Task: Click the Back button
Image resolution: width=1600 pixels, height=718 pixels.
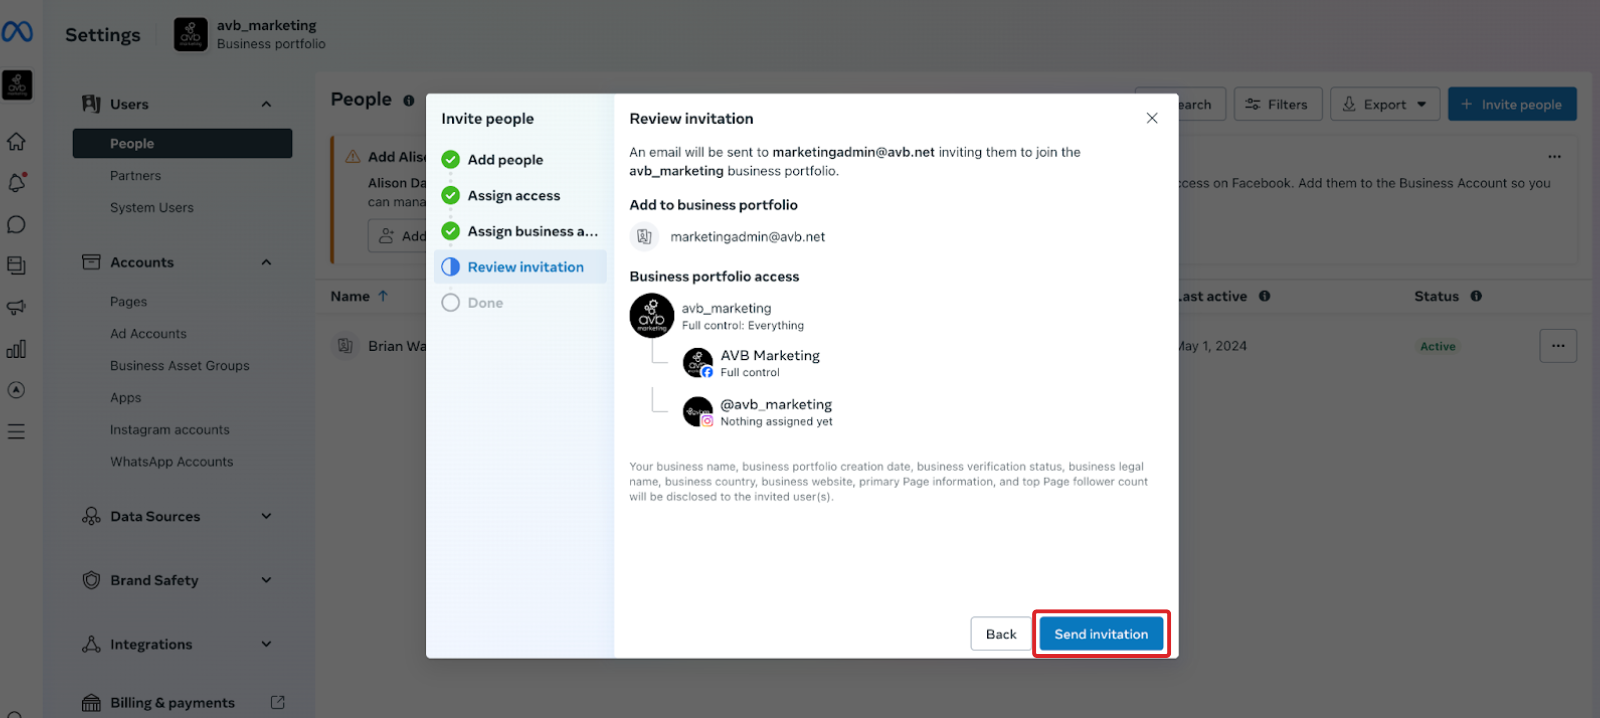Action: 1000,634
